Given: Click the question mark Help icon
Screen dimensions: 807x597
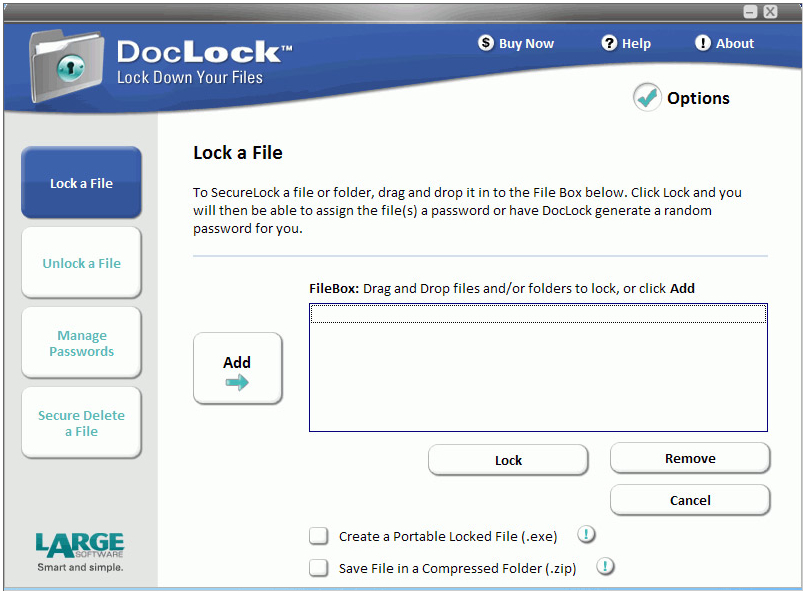Looking at the screenshot, I should (x=609, y=43).
